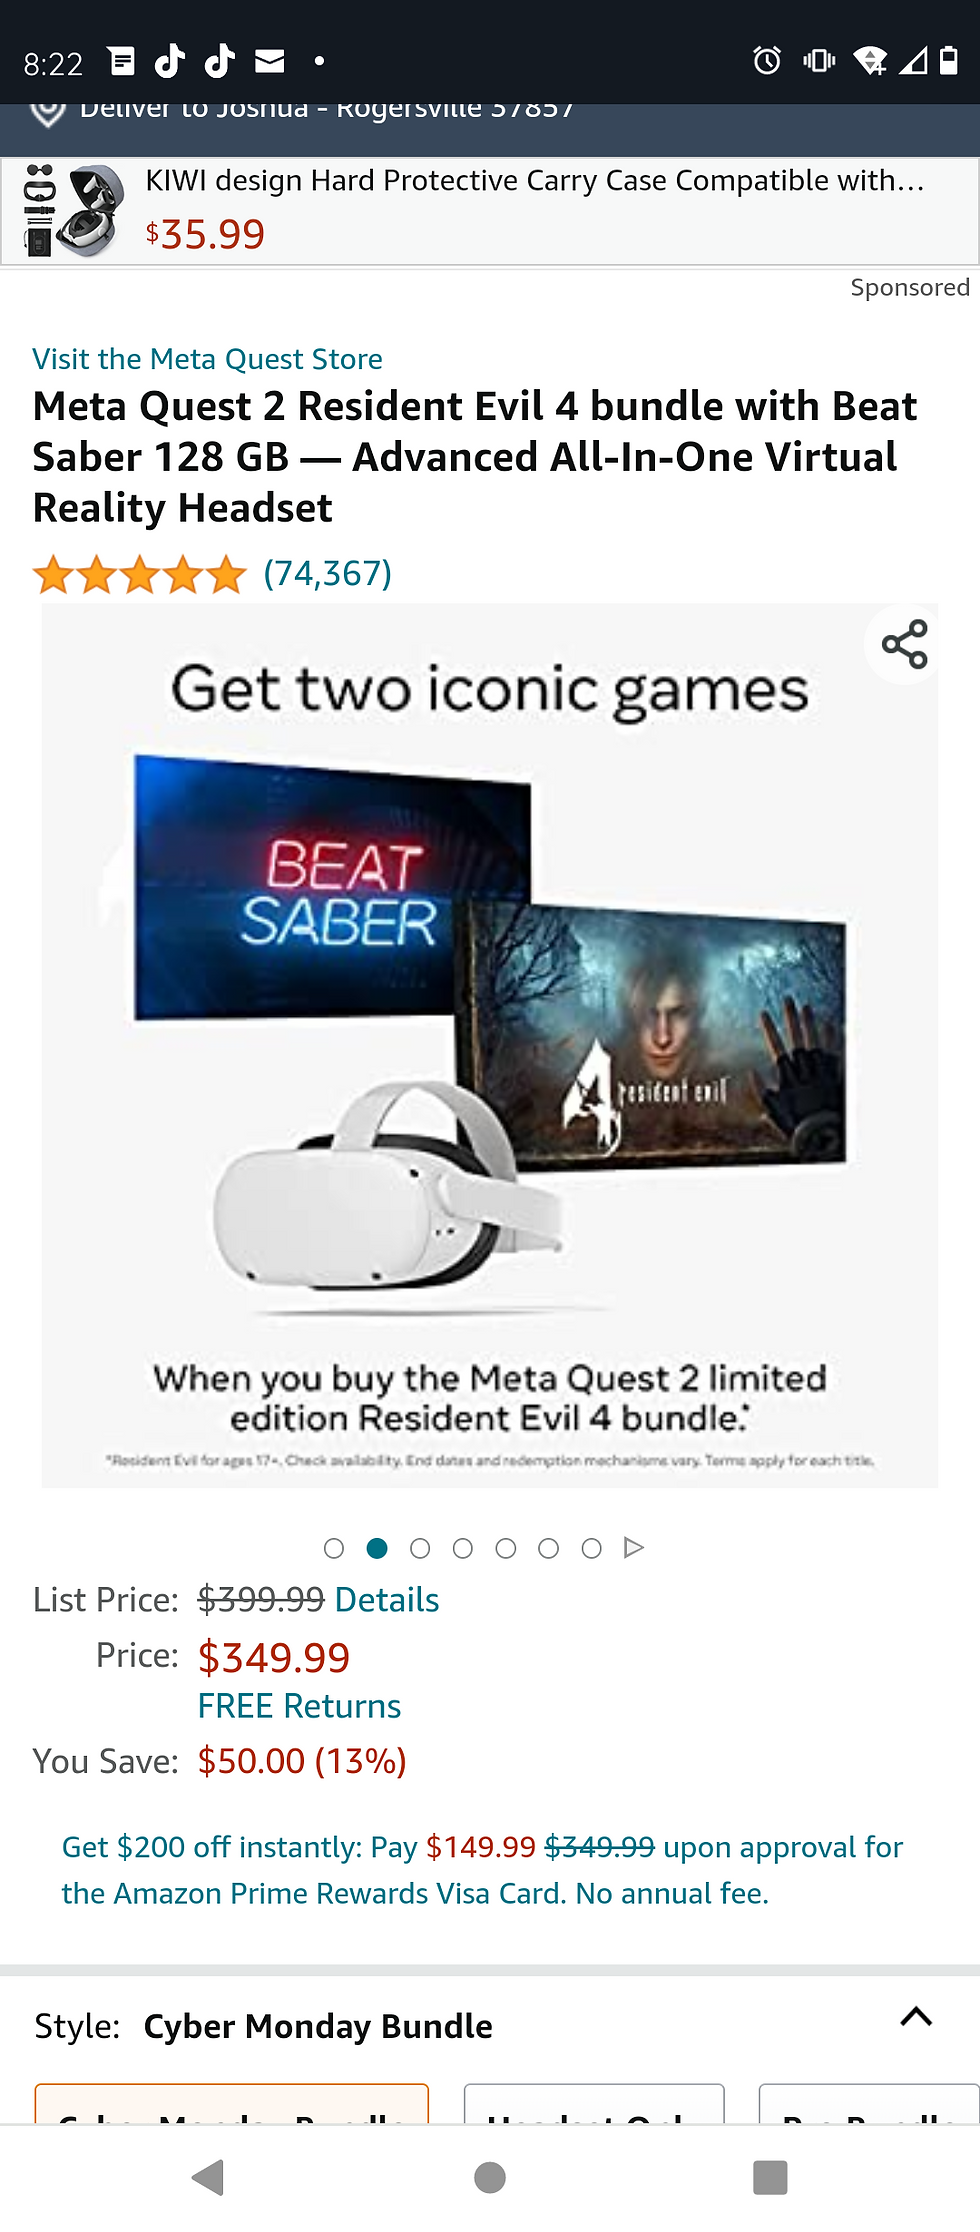Tap the mail notification icon in status bar

270,62
